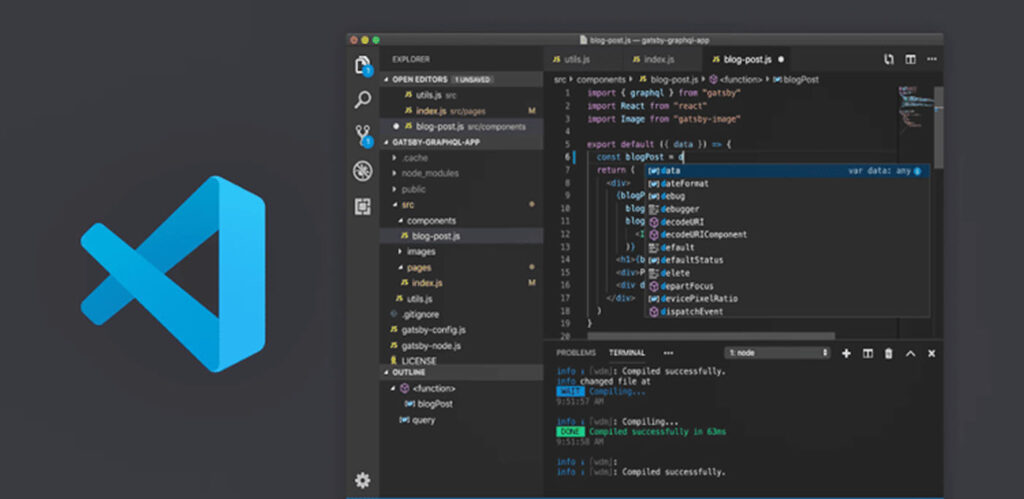The width and height of the screenshot is (1024, 499).
Task: Collapse the pages folder
Action: pyautogui.click(x=400, y=267)
